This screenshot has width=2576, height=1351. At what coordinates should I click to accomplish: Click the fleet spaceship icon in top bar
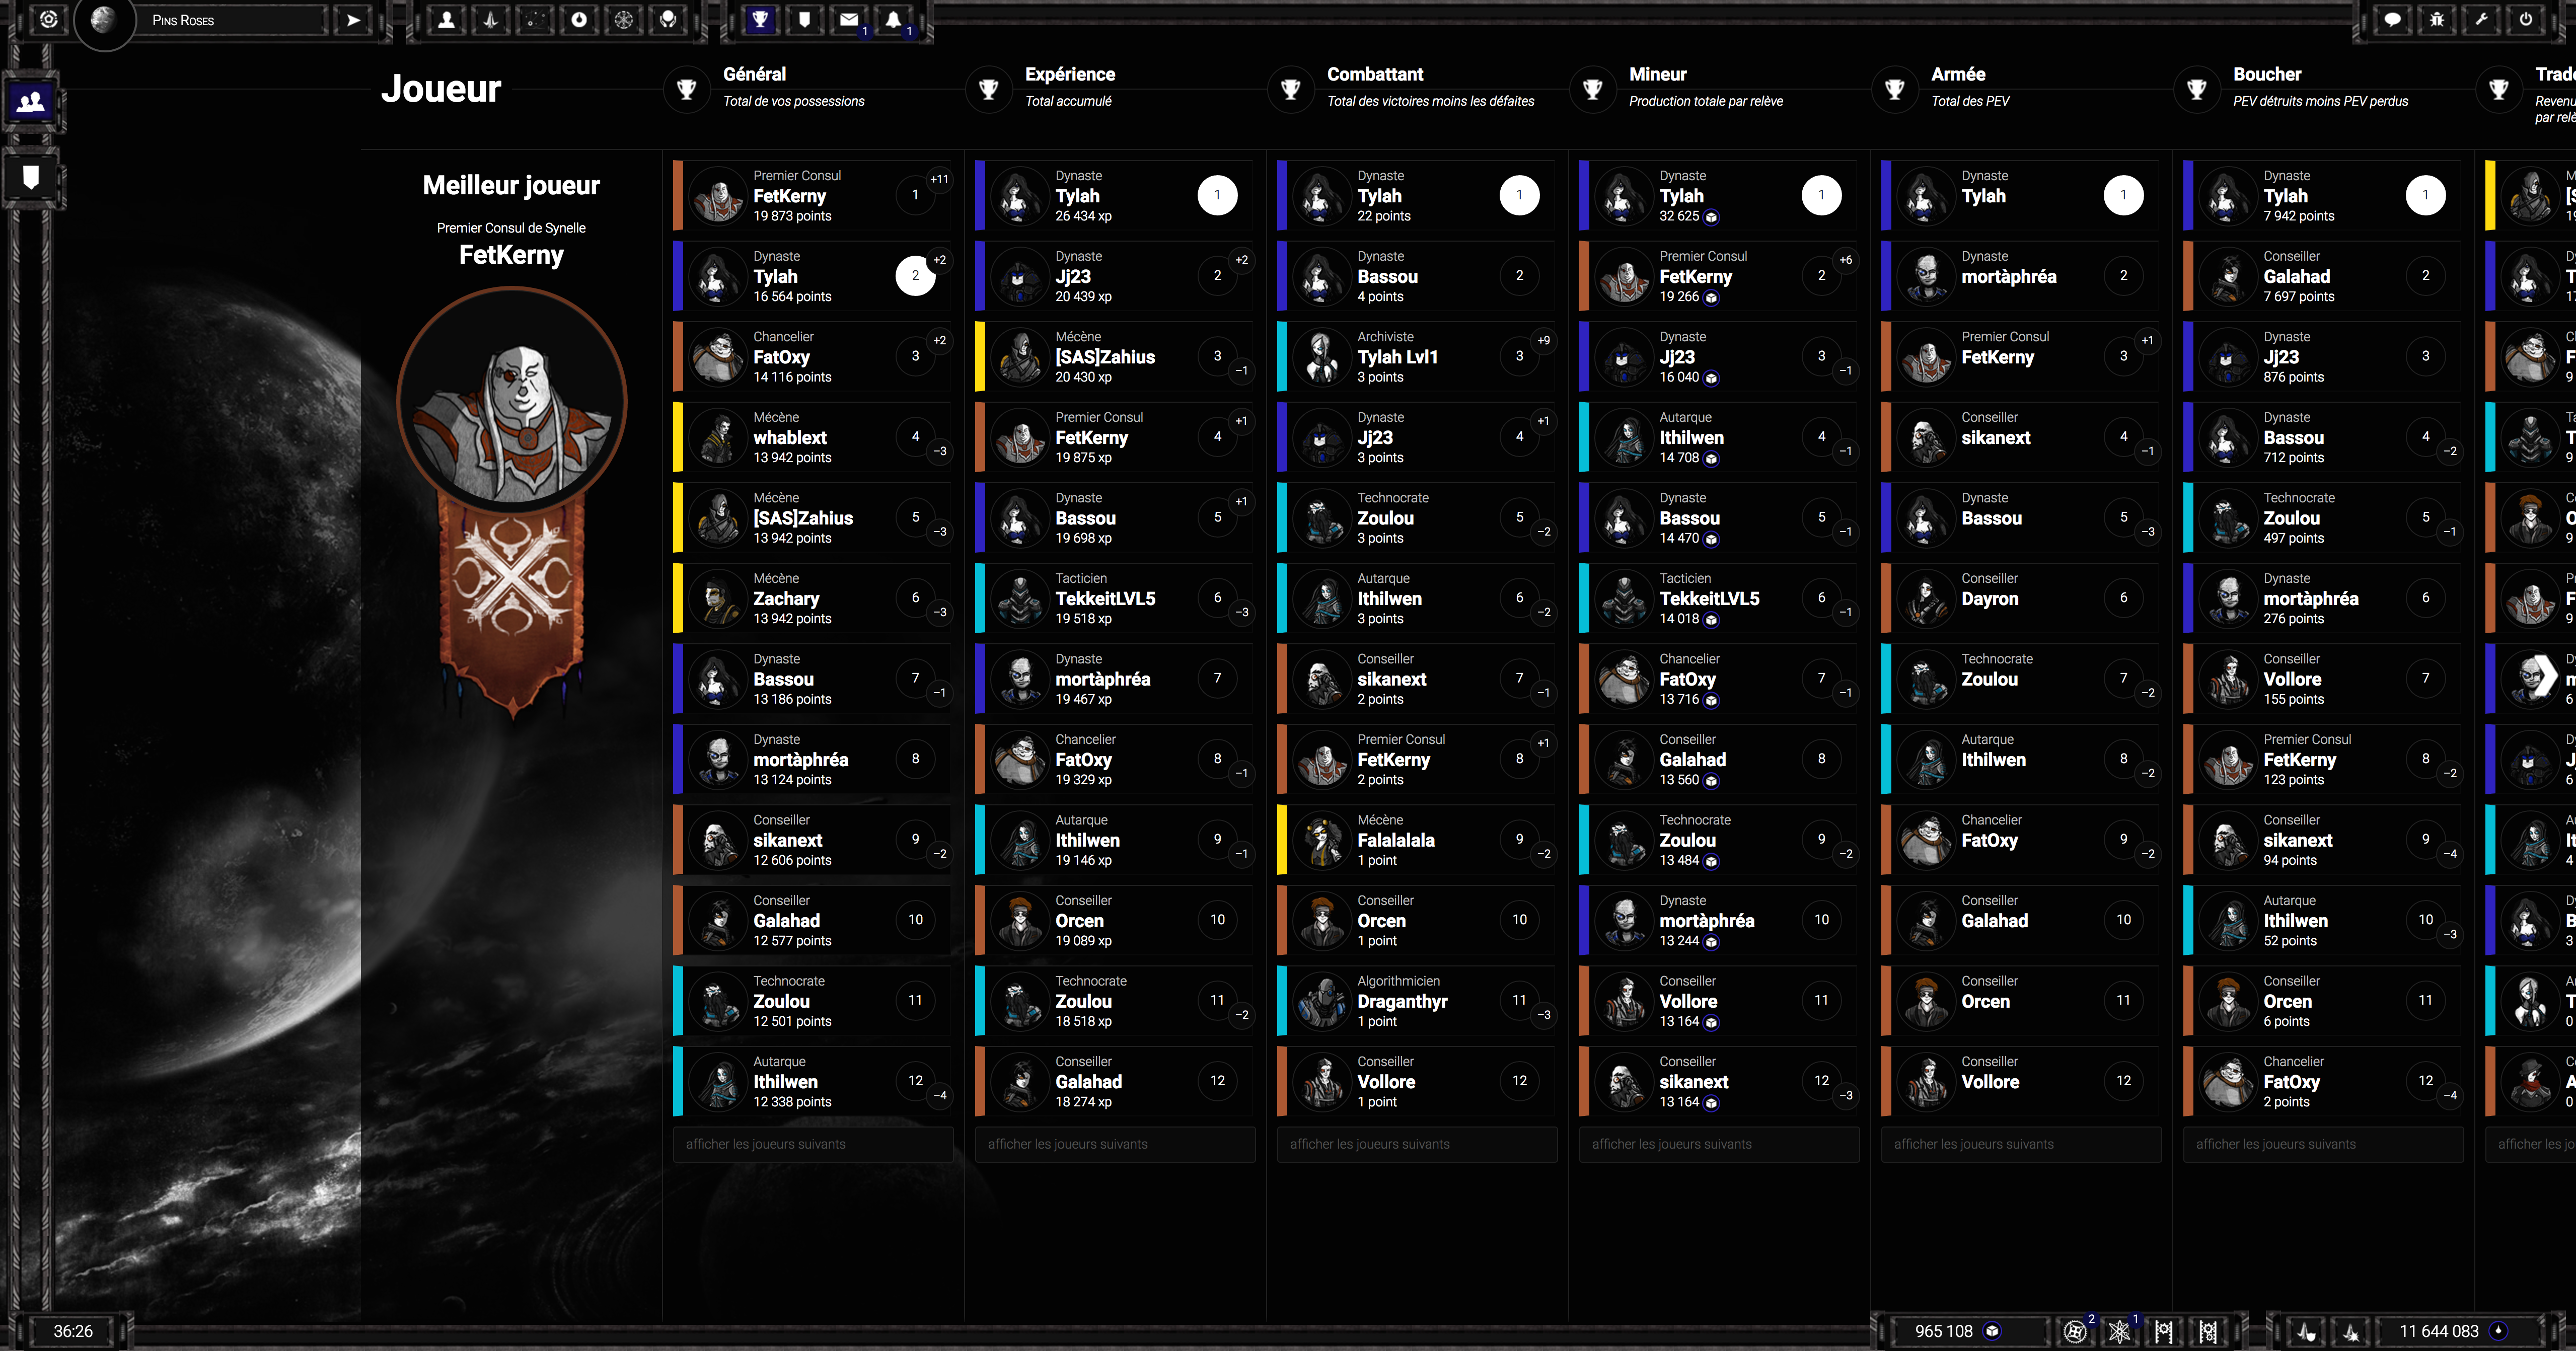(491, 20)
